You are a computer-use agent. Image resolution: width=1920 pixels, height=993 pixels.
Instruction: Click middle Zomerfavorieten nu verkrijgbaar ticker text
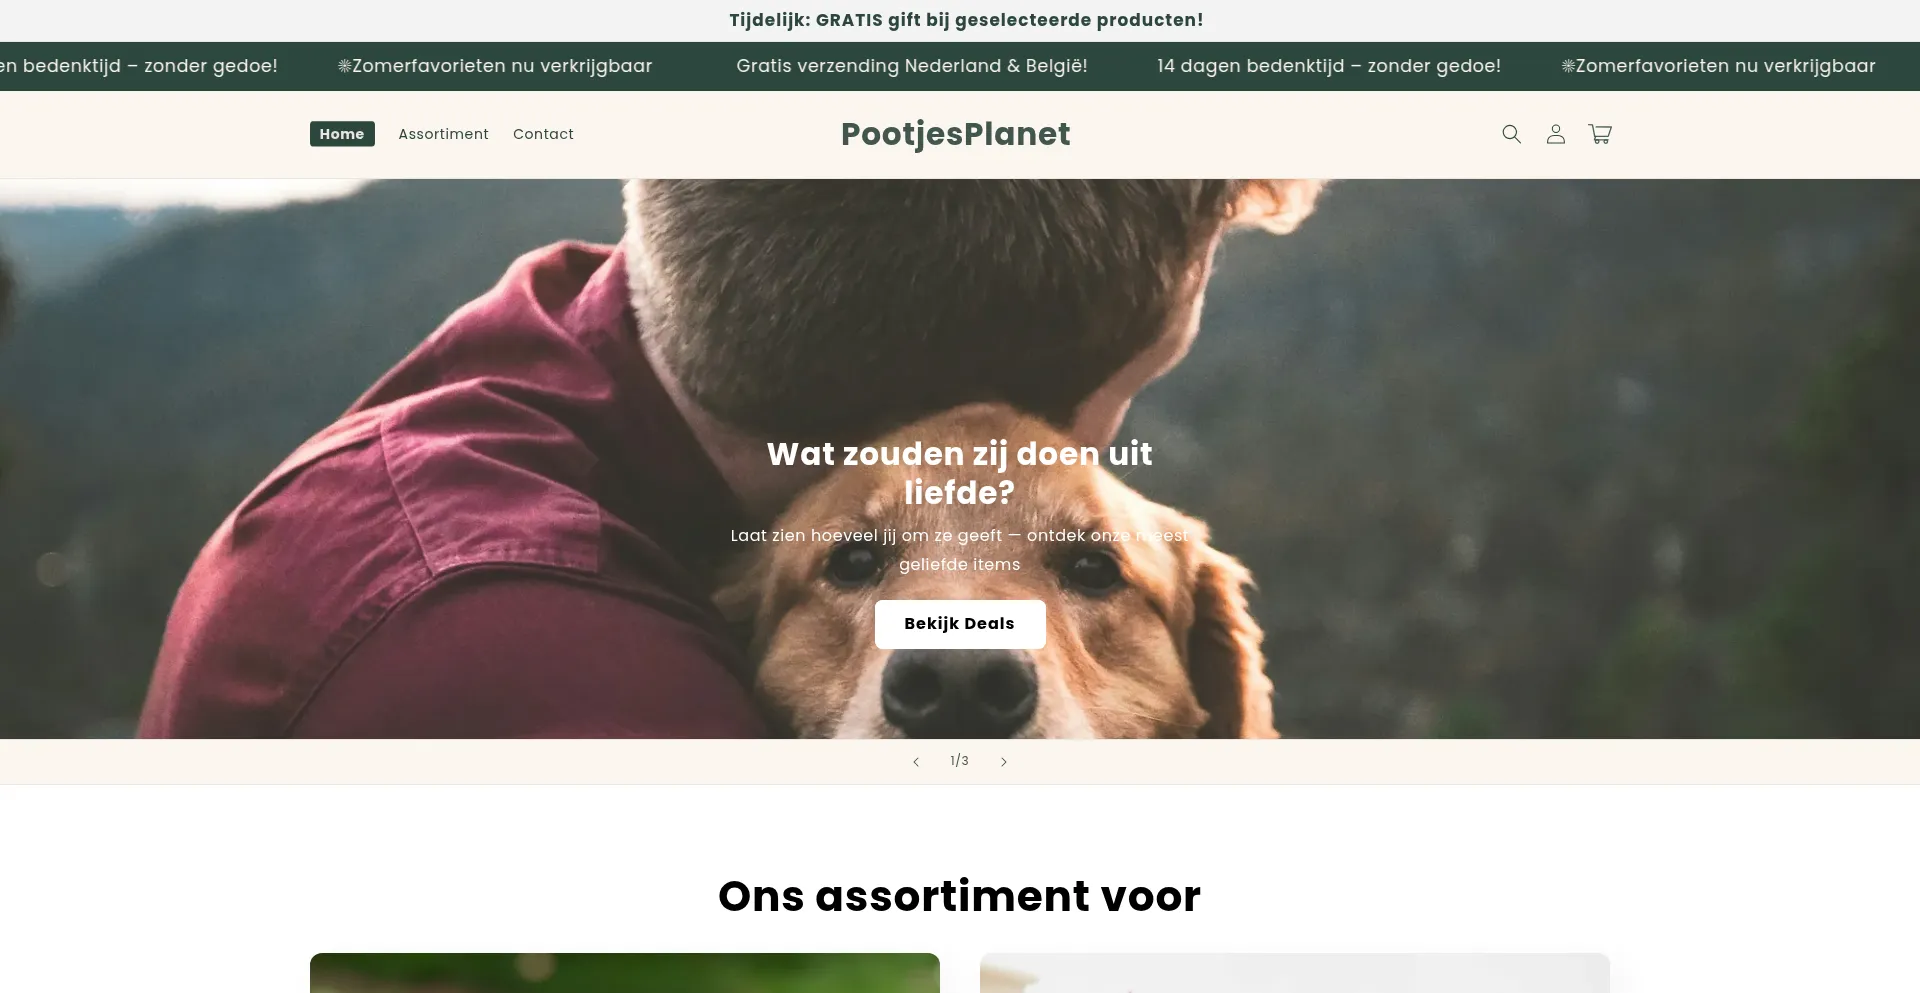(495, 66)
